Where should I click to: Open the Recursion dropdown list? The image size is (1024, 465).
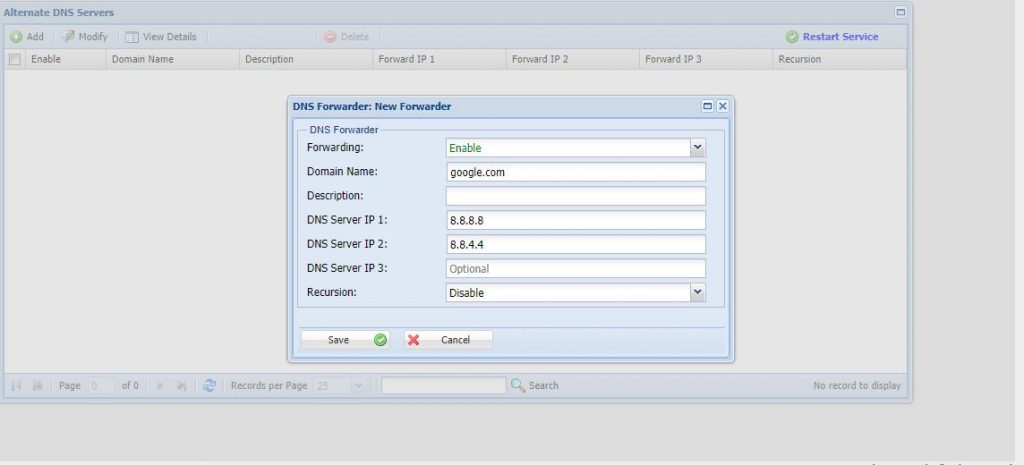pos(698,292)
